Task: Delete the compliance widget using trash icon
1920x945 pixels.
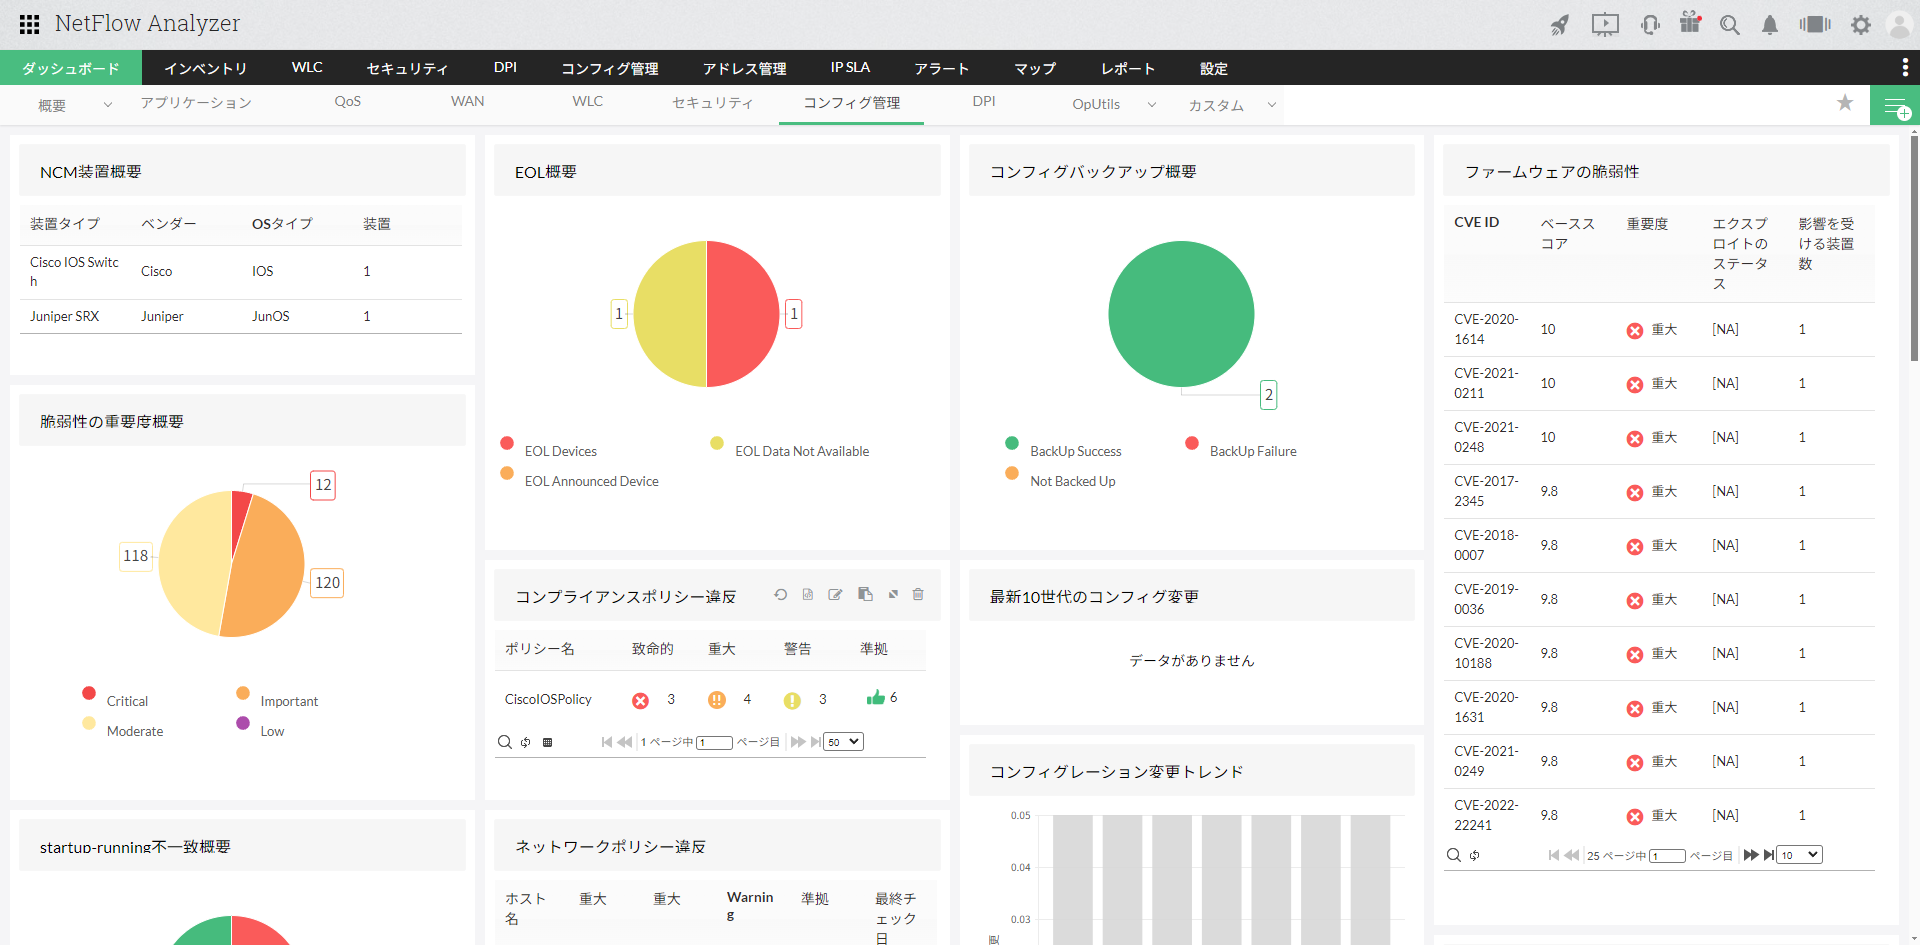Action: tap(918, 594)
